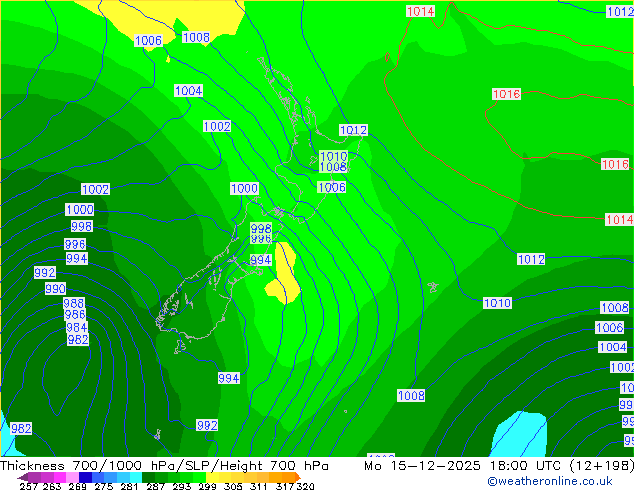Click the Thickness 700/1000 hPa/SLP/Height title
Image resolution: width=634 pixels, height=490 pixels.
click(x=164, y=466)
